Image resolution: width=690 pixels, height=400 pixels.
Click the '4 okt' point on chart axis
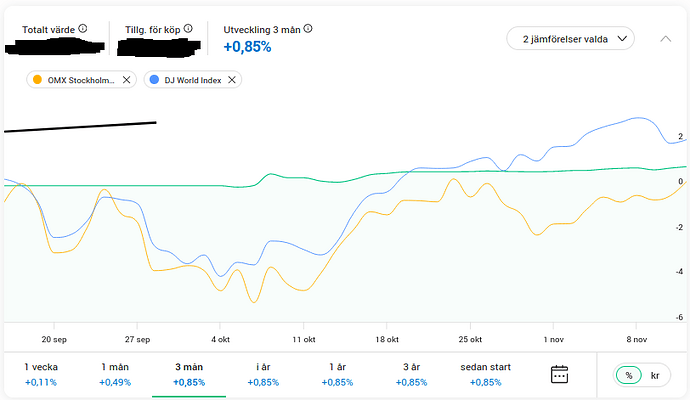221,338
